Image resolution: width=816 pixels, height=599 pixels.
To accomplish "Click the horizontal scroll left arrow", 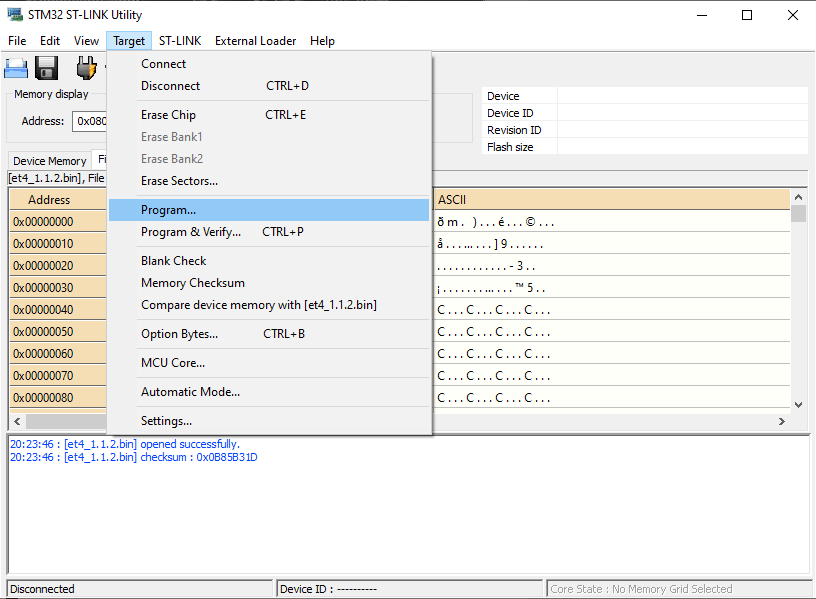I will 17,421.
